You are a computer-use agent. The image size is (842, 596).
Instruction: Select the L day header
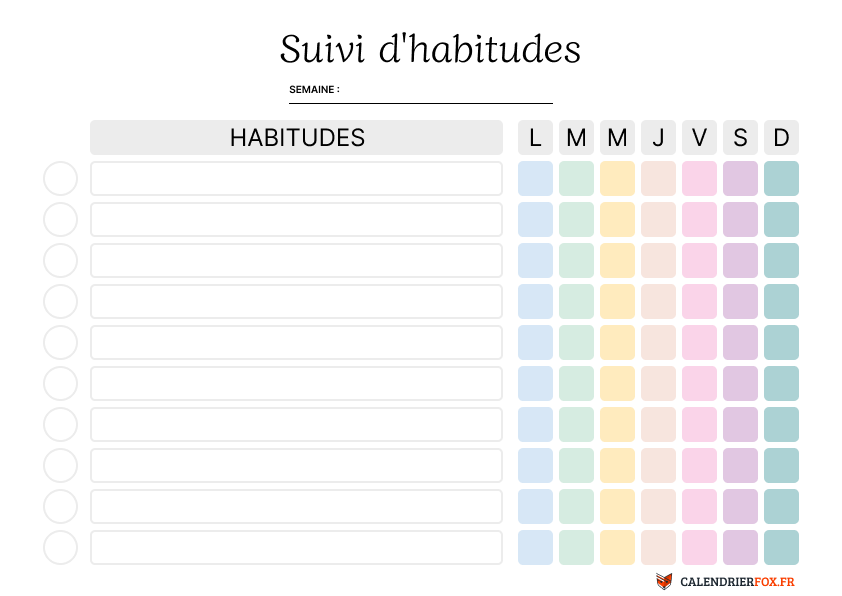[x=535, y=138]
